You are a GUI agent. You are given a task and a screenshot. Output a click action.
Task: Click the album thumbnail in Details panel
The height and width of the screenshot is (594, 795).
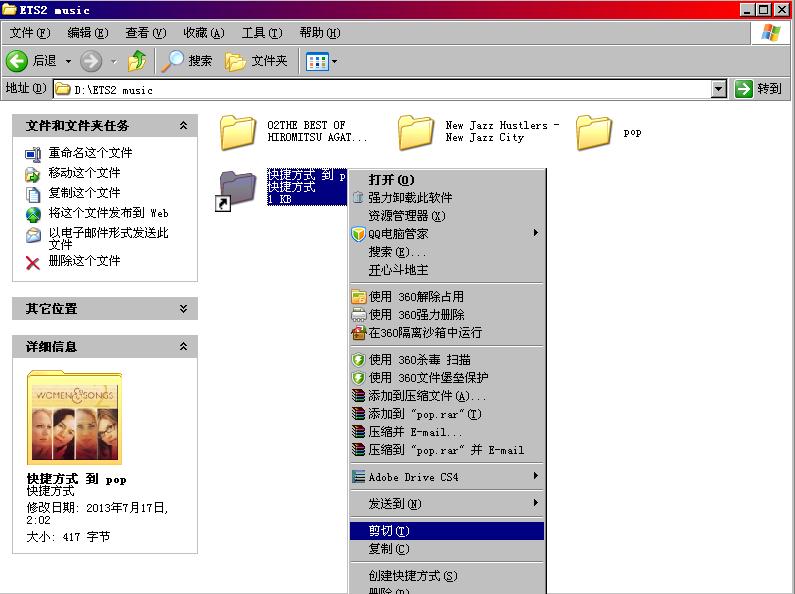coord(75,418)
